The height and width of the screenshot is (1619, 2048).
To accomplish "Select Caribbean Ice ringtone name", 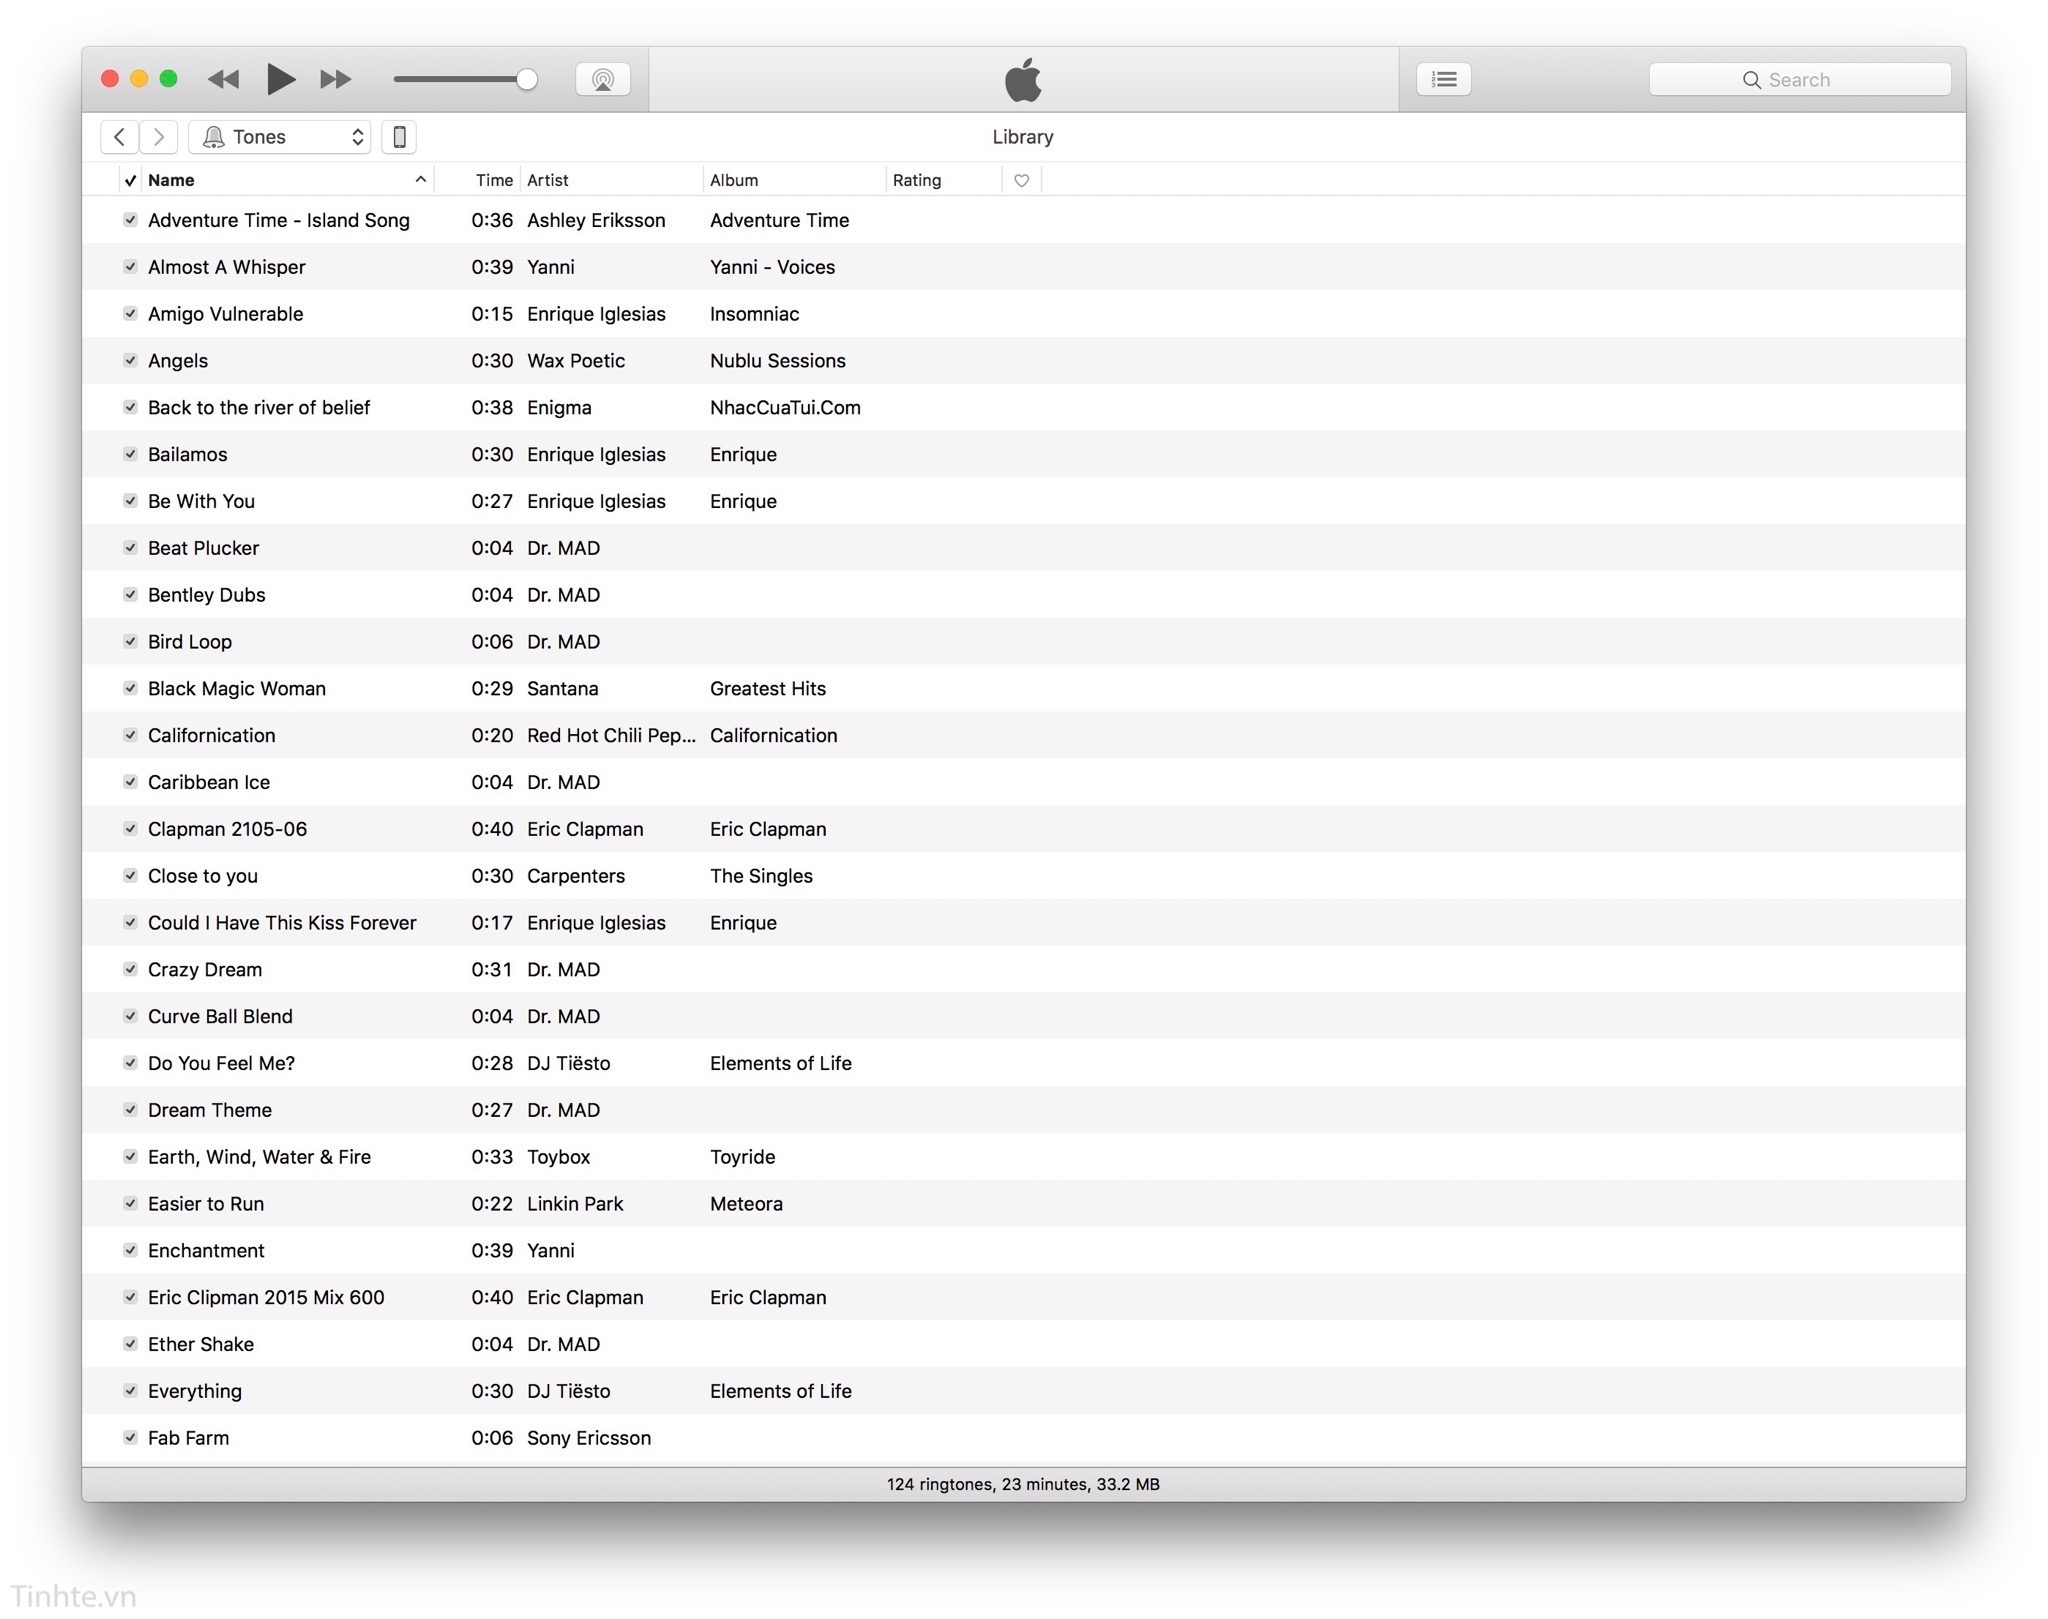I will click(x=209, y=782).
